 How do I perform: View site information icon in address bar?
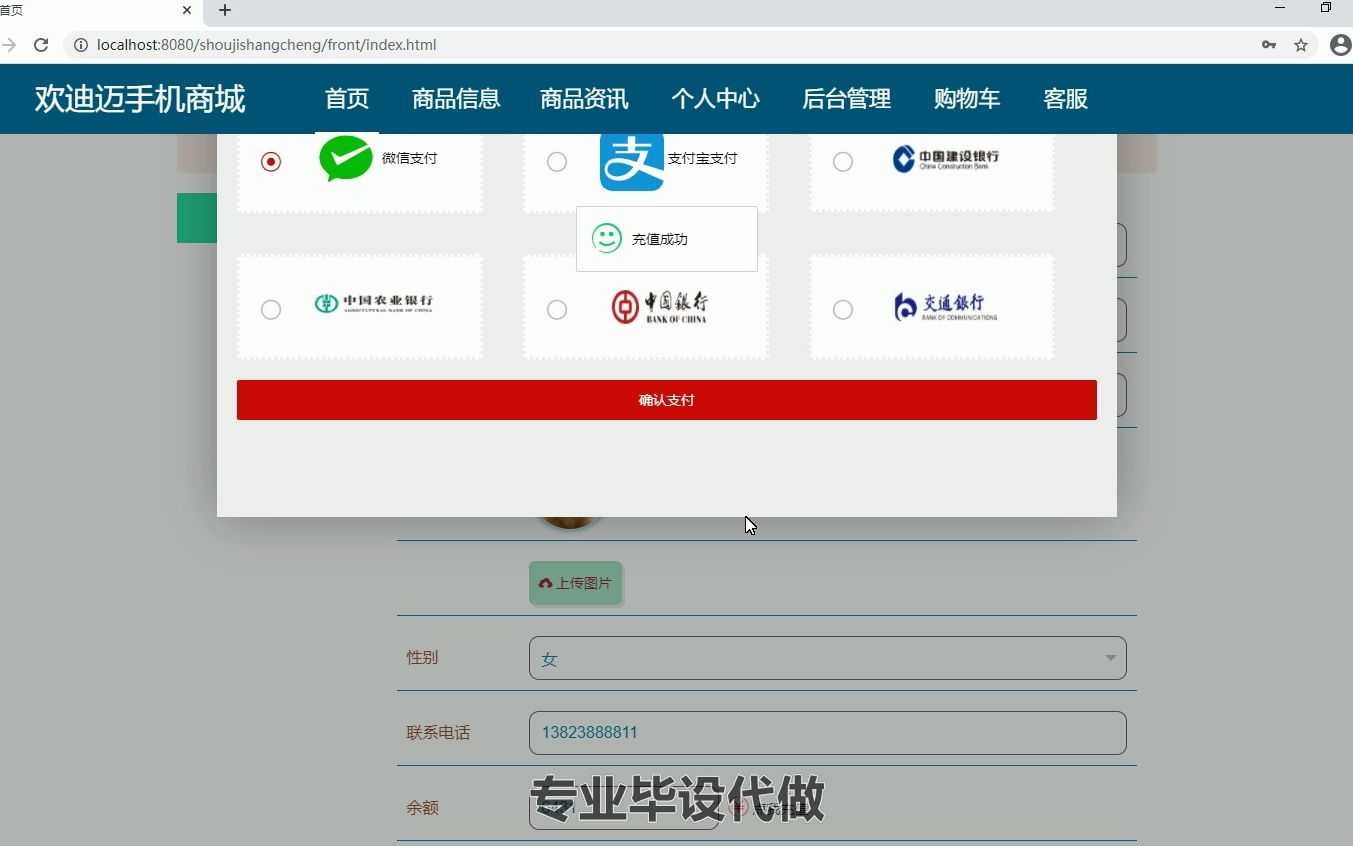click(x=81, y=45)
